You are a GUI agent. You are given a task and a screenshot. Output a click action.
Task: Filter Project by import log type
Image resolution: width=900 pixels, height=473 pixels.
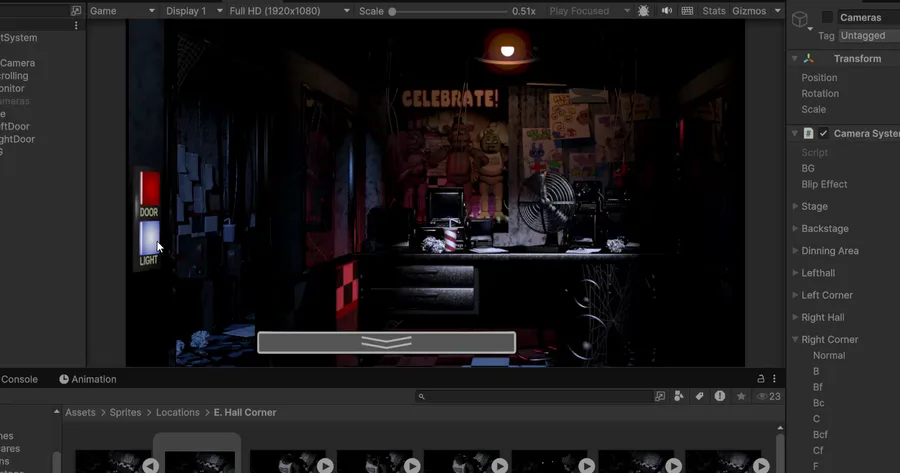click(x=720, y=396)
